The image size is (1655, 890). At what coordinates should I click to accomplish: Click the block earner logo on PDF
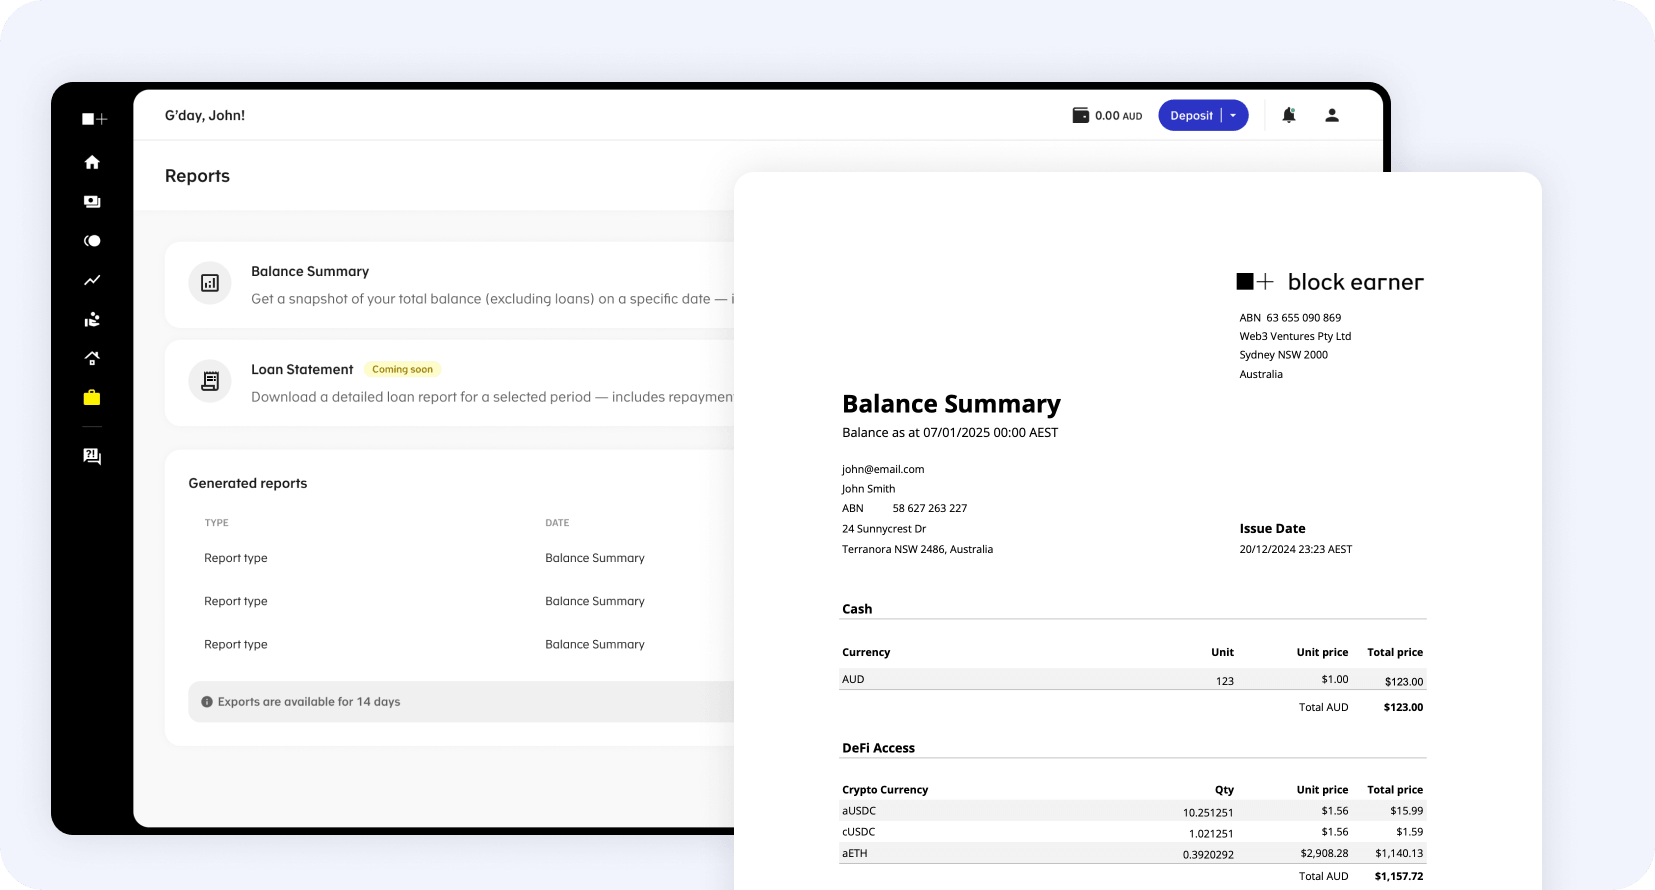point(1330,282)
